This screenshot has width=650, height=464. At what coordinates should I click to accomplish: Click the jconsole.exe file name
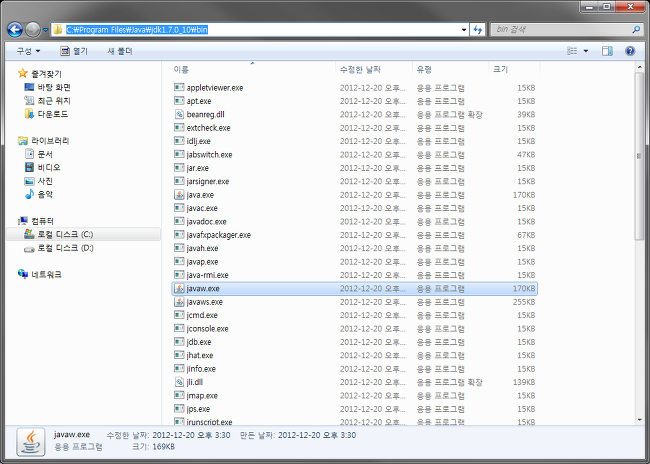(207, 328)
